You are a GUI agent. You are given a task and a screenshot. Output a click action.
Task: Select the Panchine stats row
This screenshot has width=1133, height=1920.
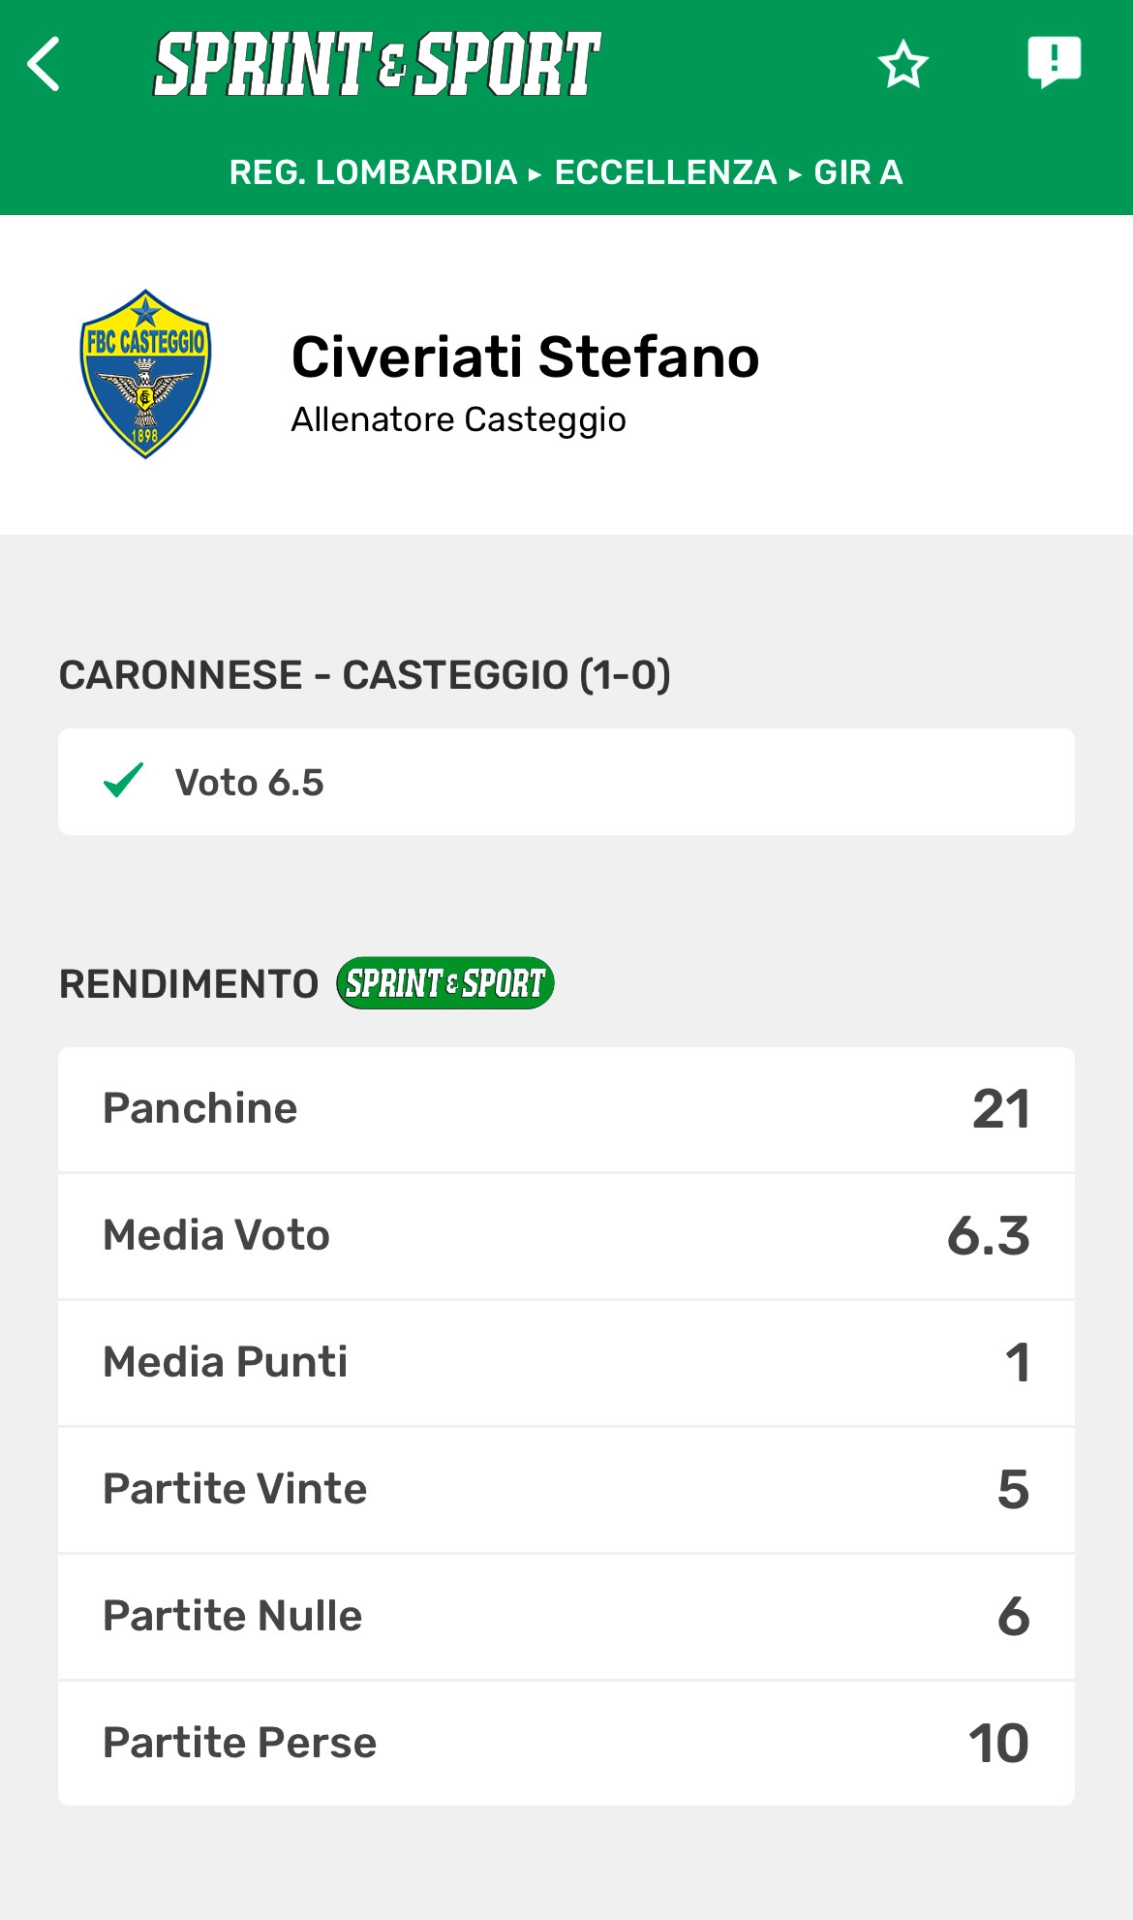[566, 1109]
